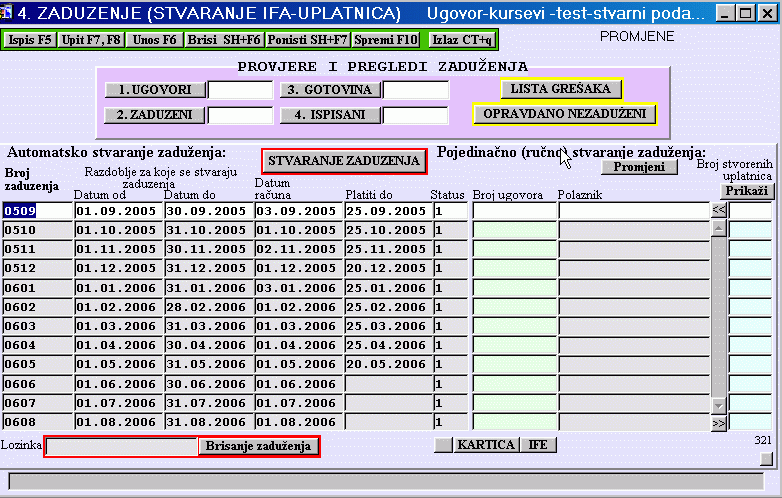
Task: Click the Izlaz CT+q button
Action: pyautogui.click(x=462, y=39)
